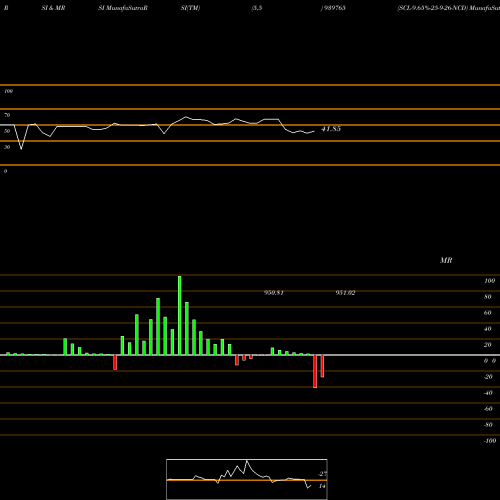
Task: Click the right axis label -60
Action: 488,409
